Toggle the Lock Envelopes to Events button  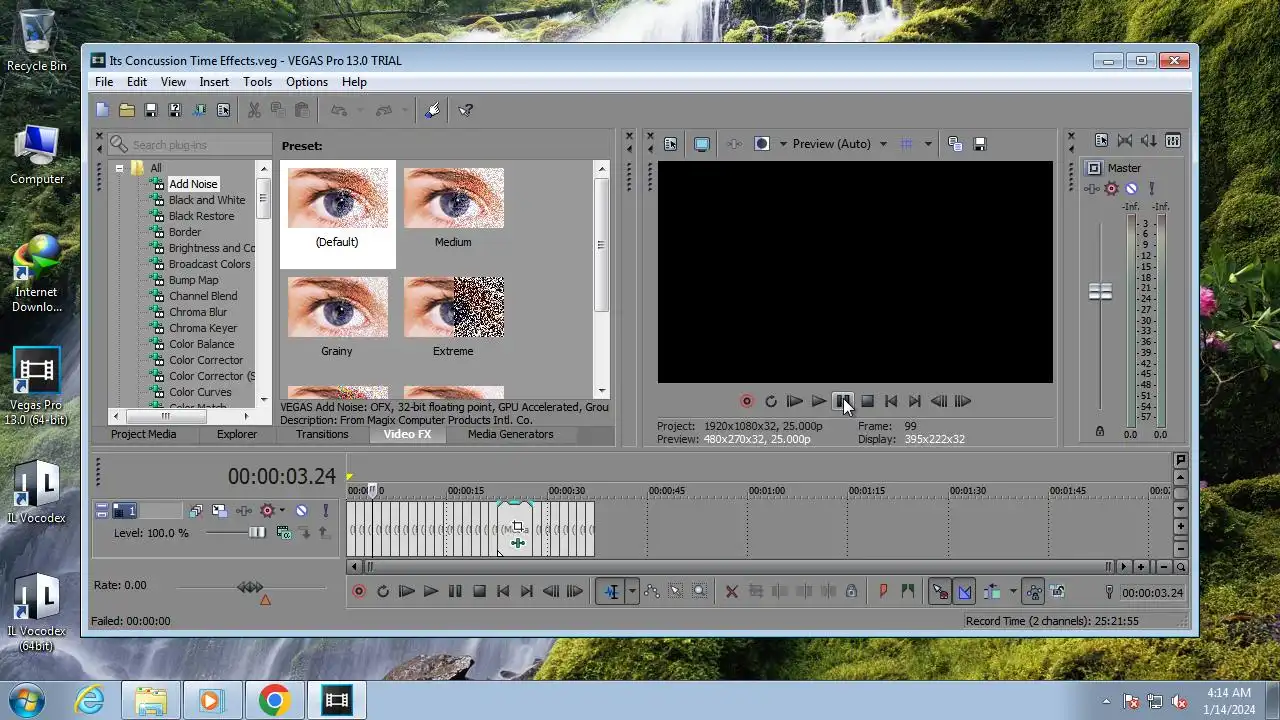tap(1034, 592)
